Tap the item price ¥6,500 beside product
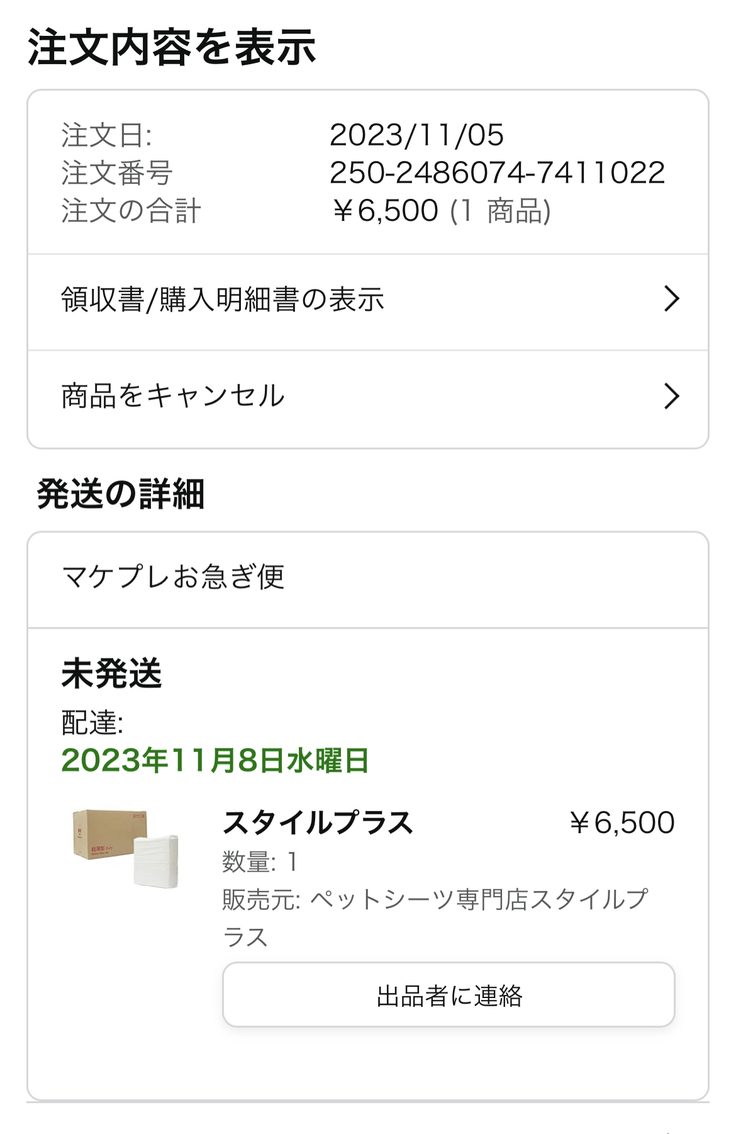 621,823
